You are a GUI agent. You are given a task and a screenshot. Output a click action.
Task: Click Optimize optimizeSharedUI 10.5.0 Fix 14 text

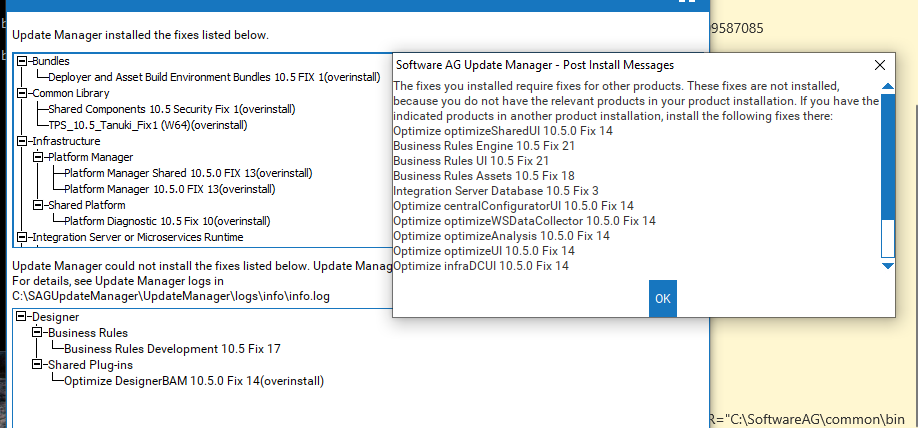[x=503, y=131]
